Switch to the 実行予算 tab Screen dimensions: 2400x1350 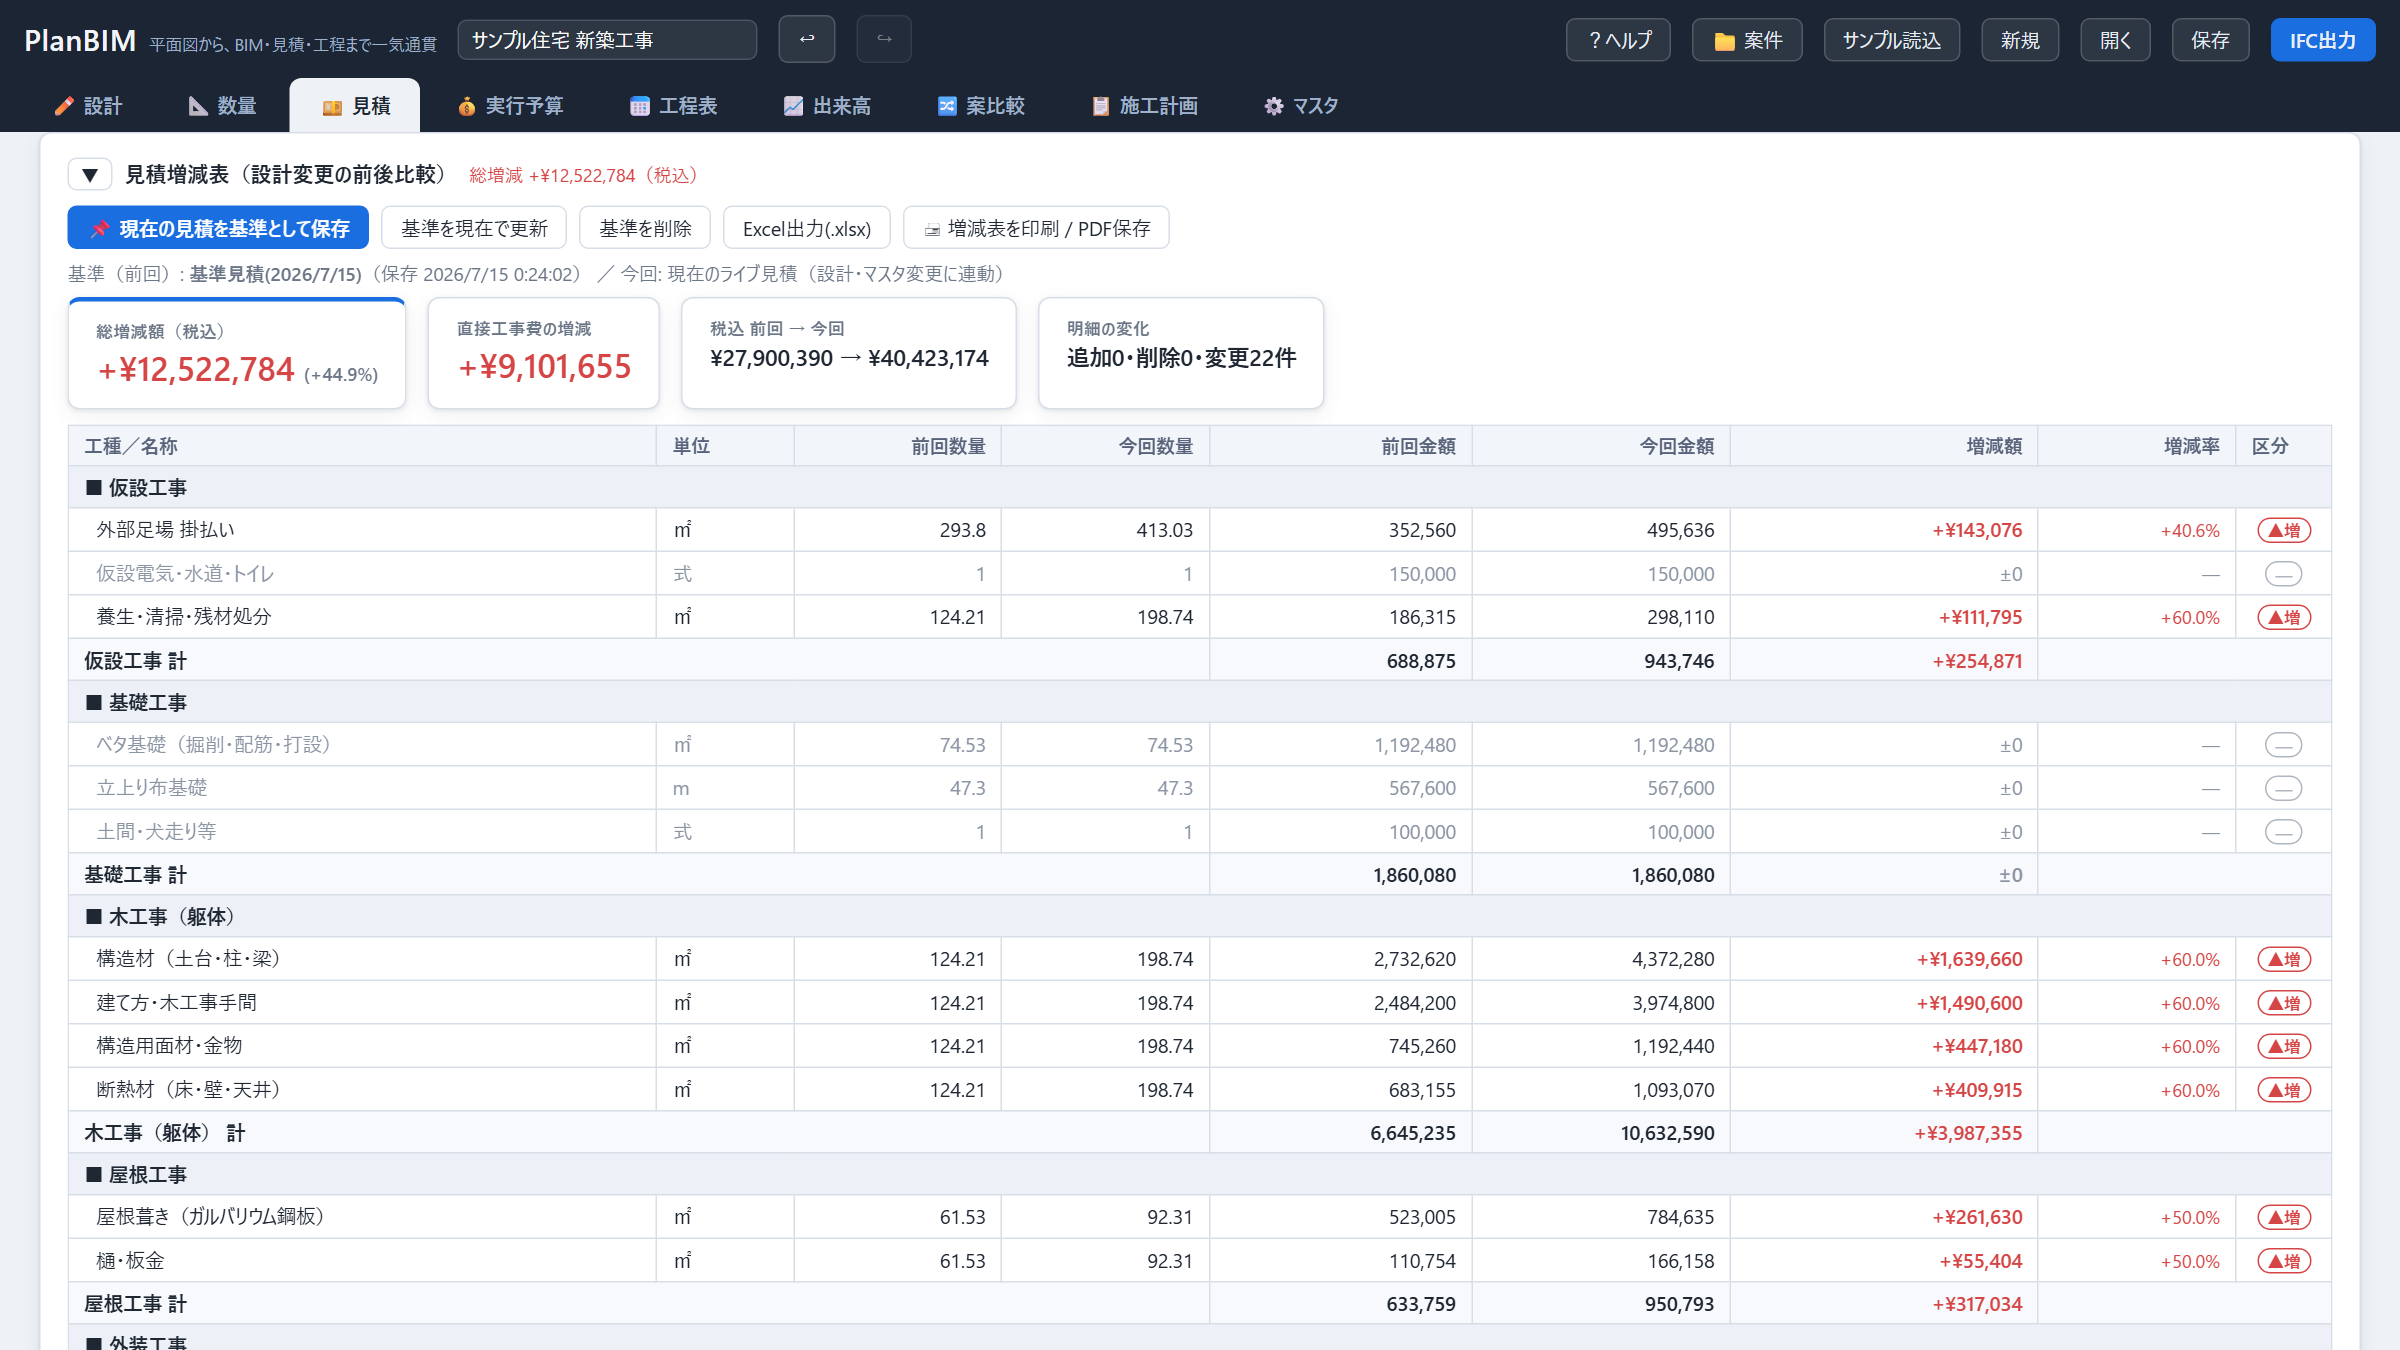click(510, 106)
